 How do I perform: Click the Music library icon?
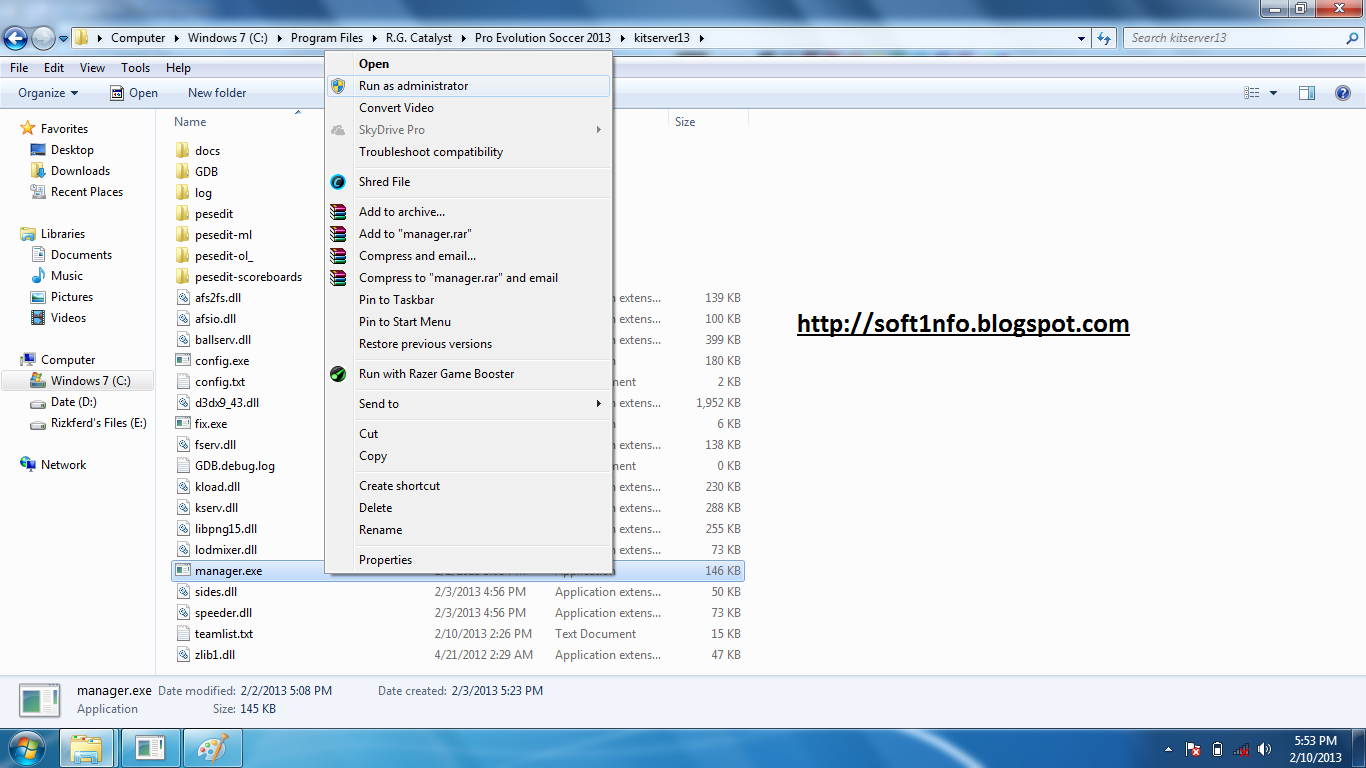pos(38,276)
